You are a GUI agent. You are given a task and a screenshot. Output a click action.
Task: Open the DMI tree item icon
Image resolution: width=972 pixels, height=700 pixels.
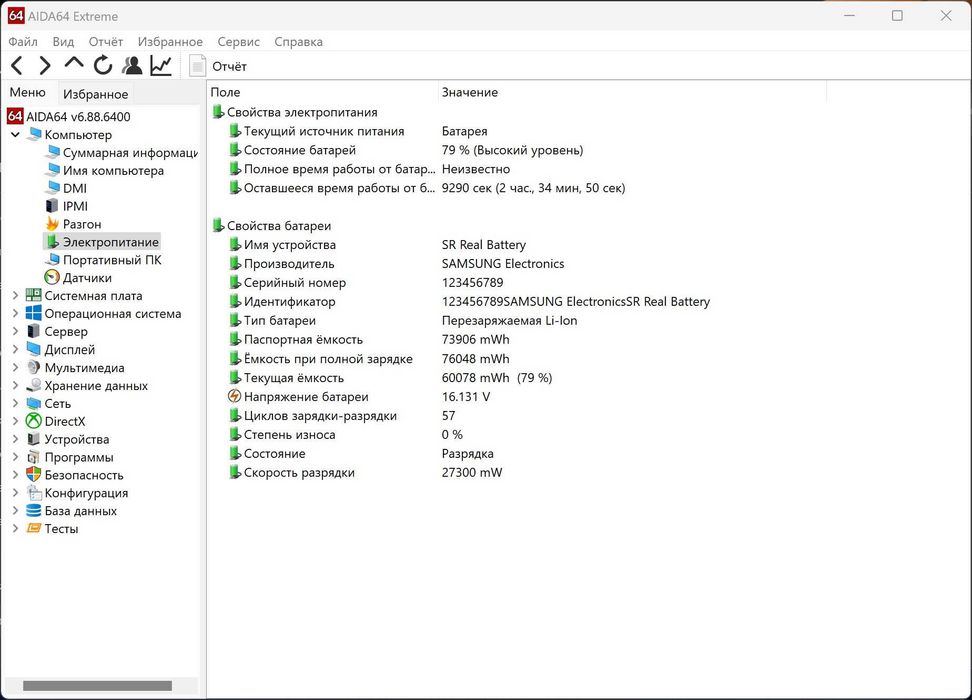click(x=53, y=188)
